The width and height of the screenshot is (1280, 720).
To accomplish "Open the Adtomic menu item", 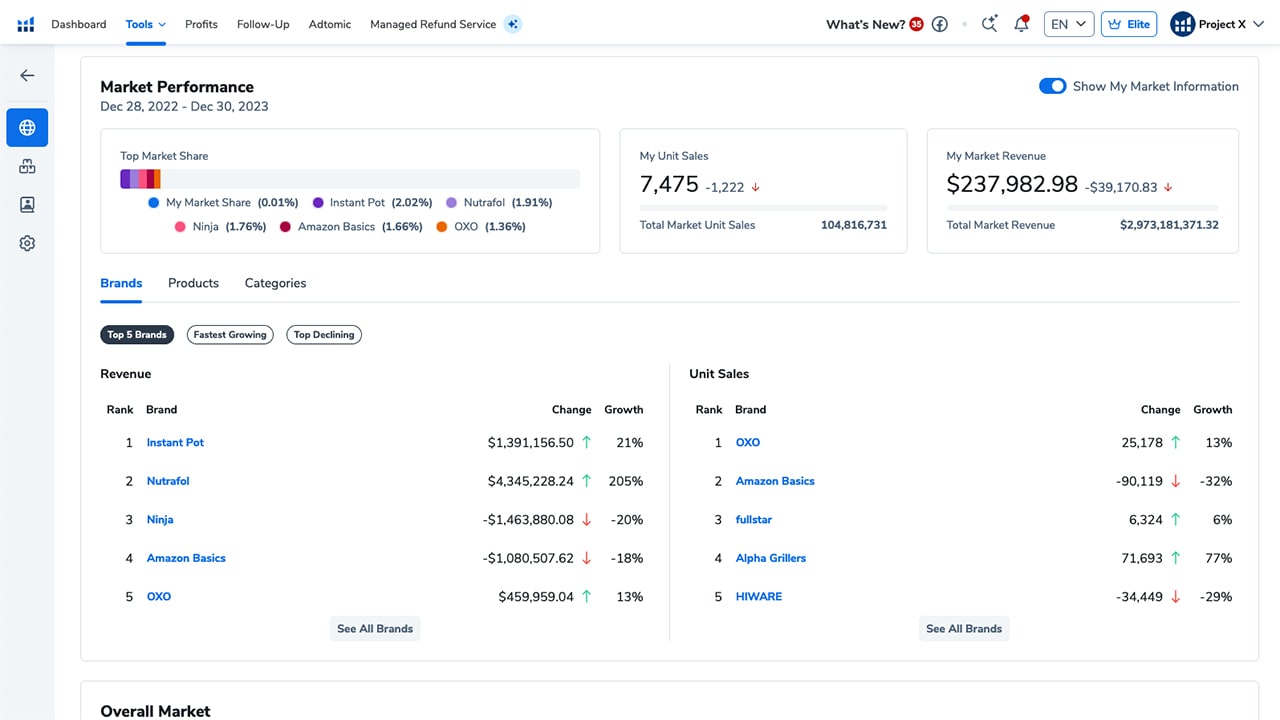I will pyautogui.click(x=330, y=24).
